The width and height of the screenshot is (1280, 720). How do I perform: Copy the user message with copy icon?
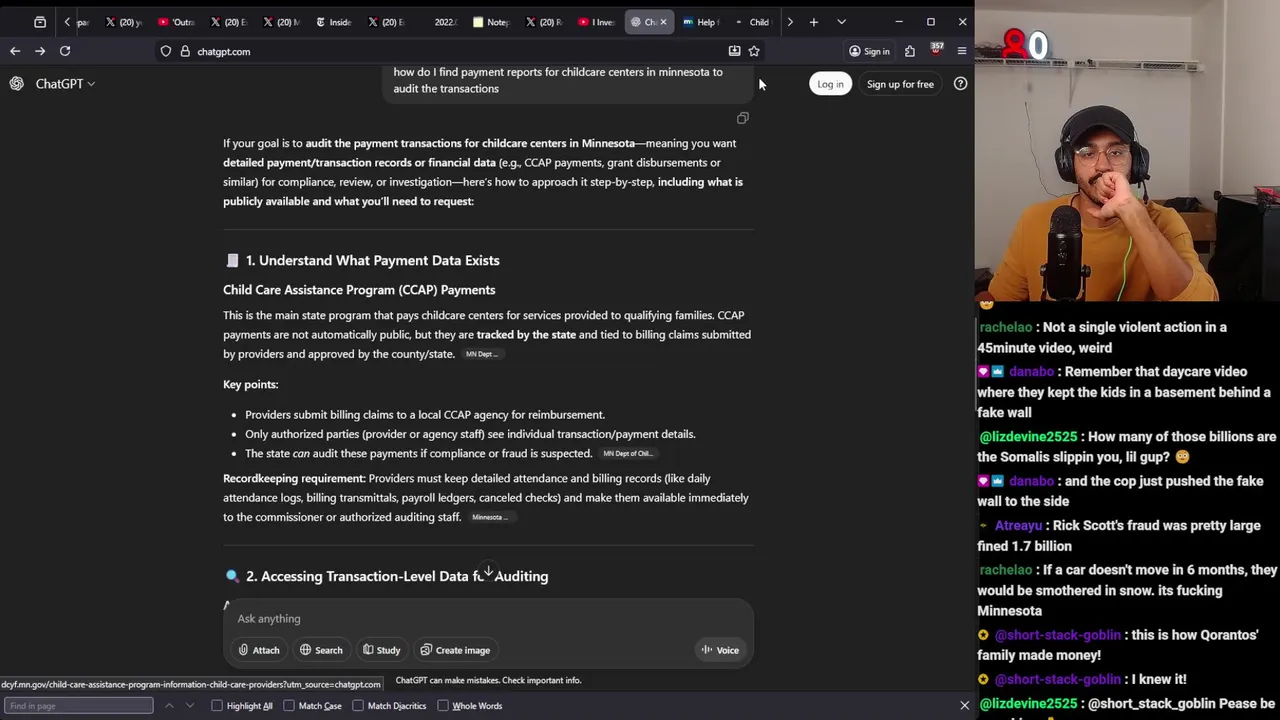(743, 118)
